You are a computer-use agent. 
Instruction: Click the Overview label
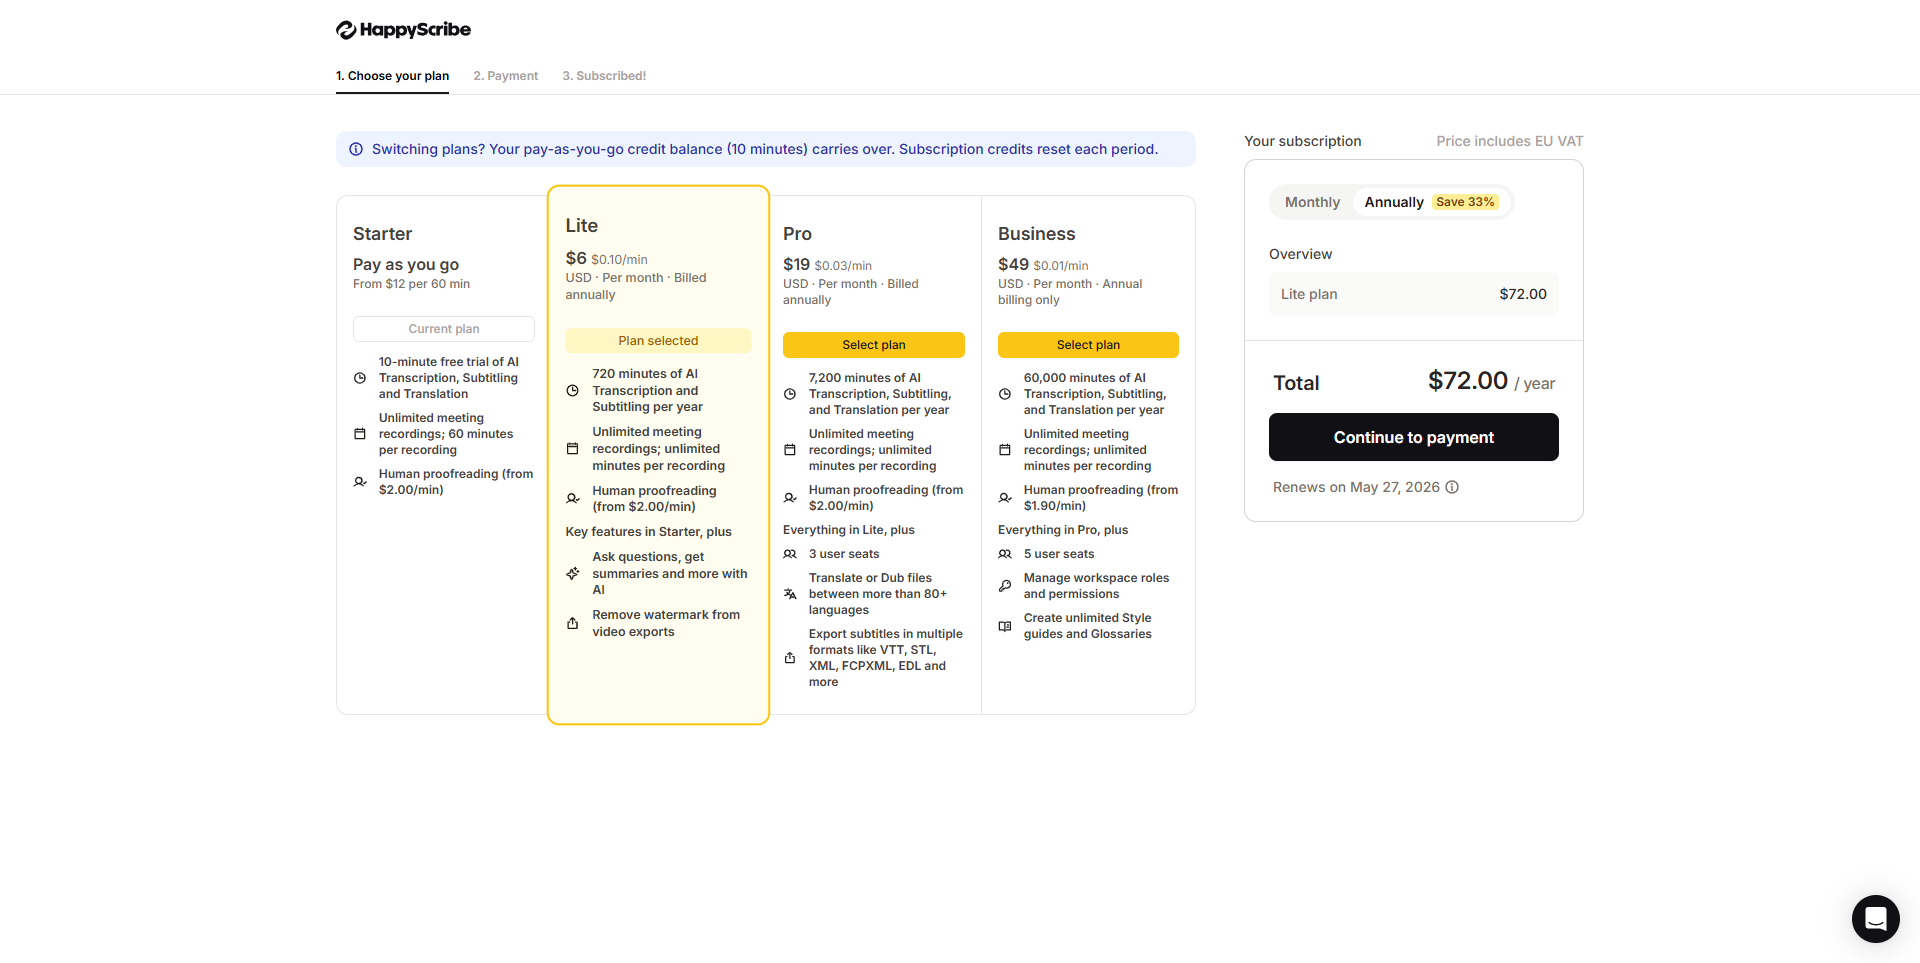(x=1300, y=254)
